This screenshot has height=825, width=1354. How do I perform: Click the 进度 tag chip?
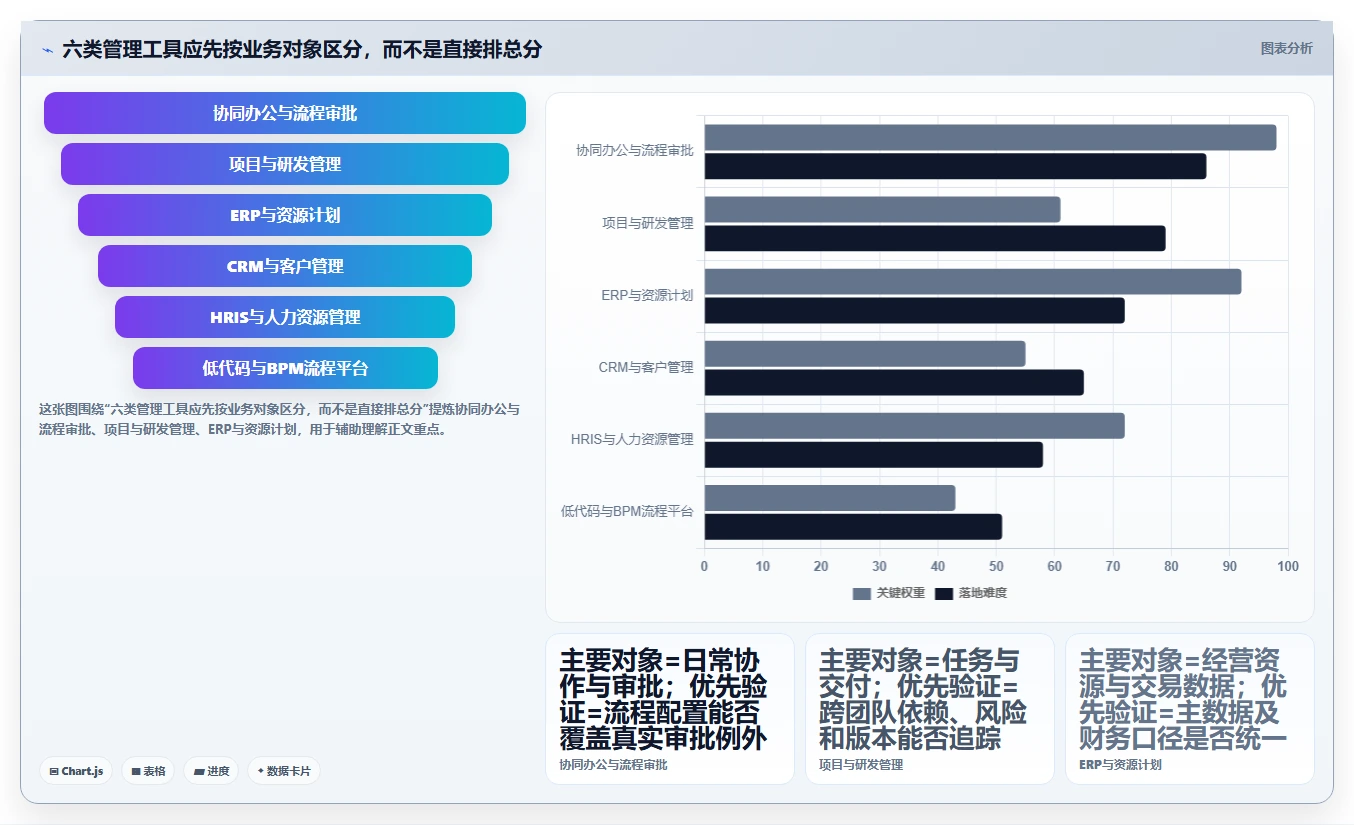tap(211, 771)
